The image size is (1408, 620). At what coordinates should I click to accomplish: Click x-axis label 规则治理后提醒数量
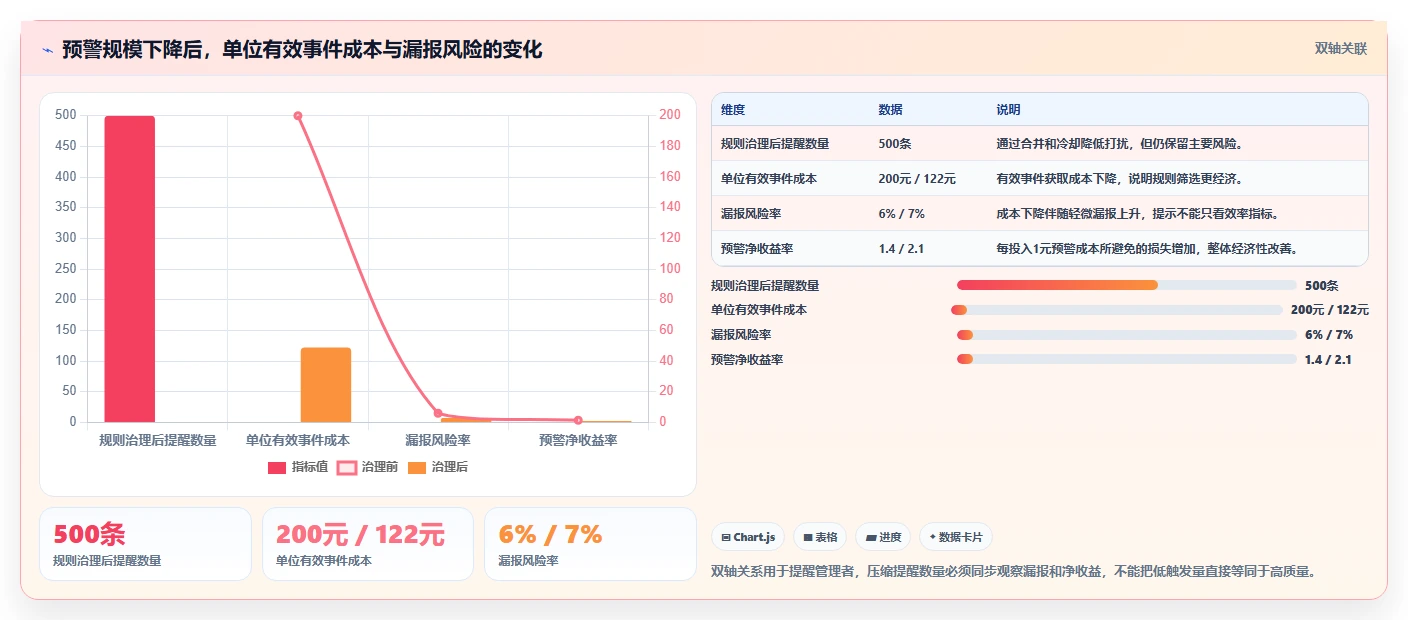point(158,440)
